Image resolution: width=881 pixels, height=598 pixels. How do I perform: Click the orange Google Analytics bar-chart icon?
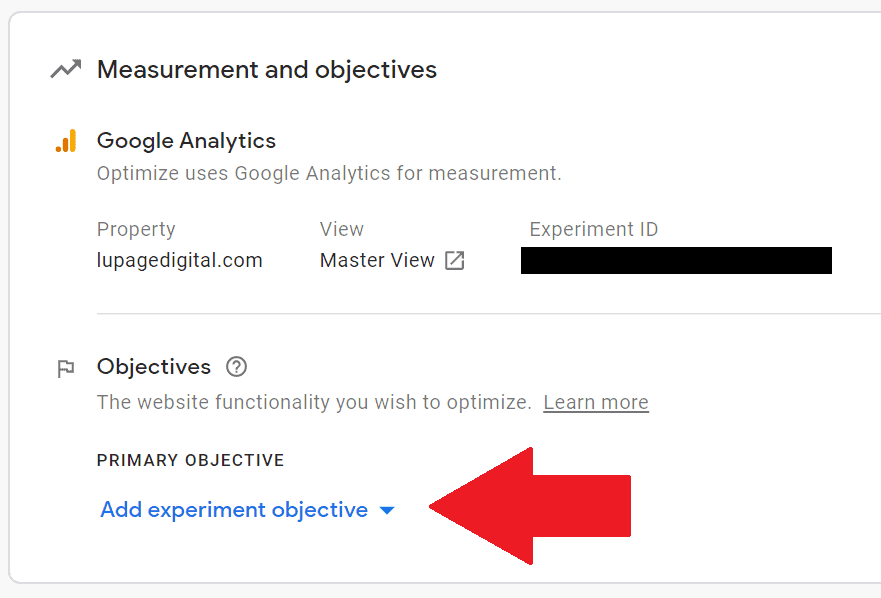tap(66, 141)
